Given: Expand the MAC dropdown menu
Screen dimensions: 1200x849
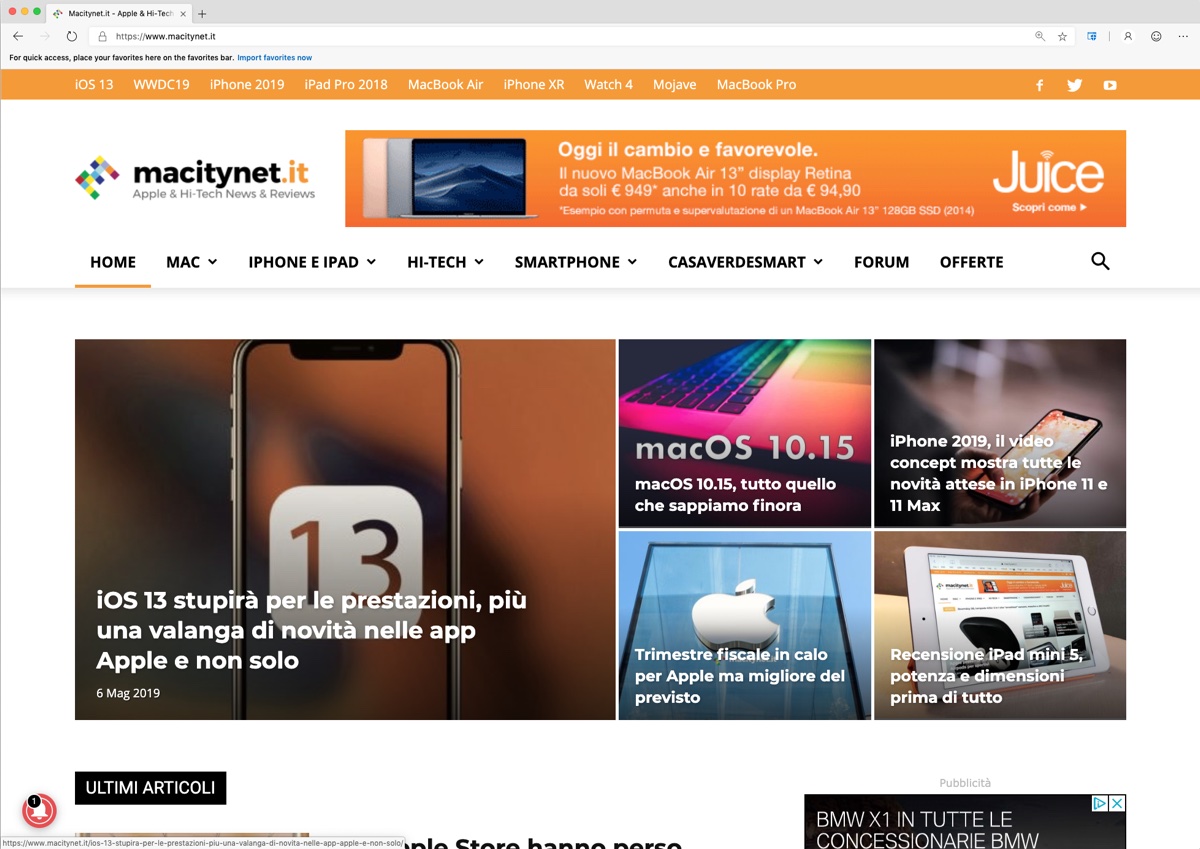Looking at the screenshot, I should coord(191,262).
